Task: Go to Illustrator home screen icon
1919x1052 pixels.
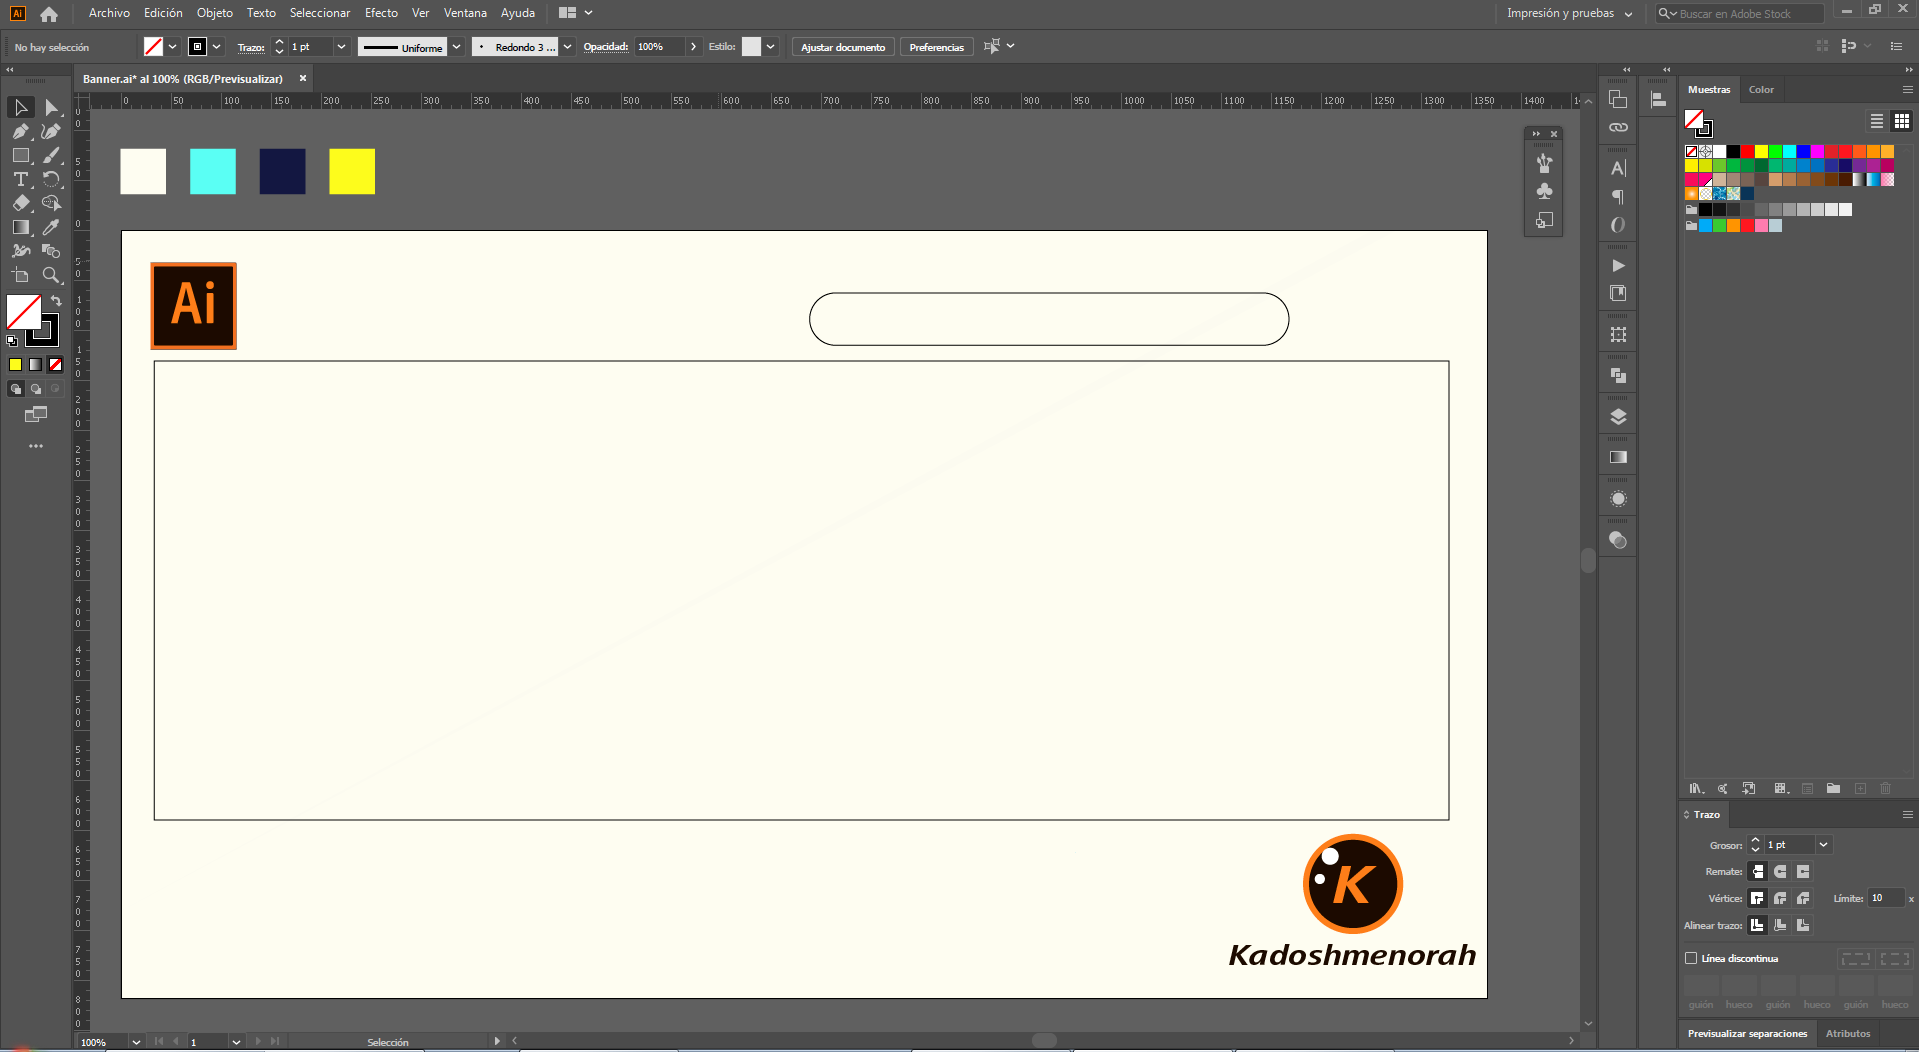Action: point(49,14)
